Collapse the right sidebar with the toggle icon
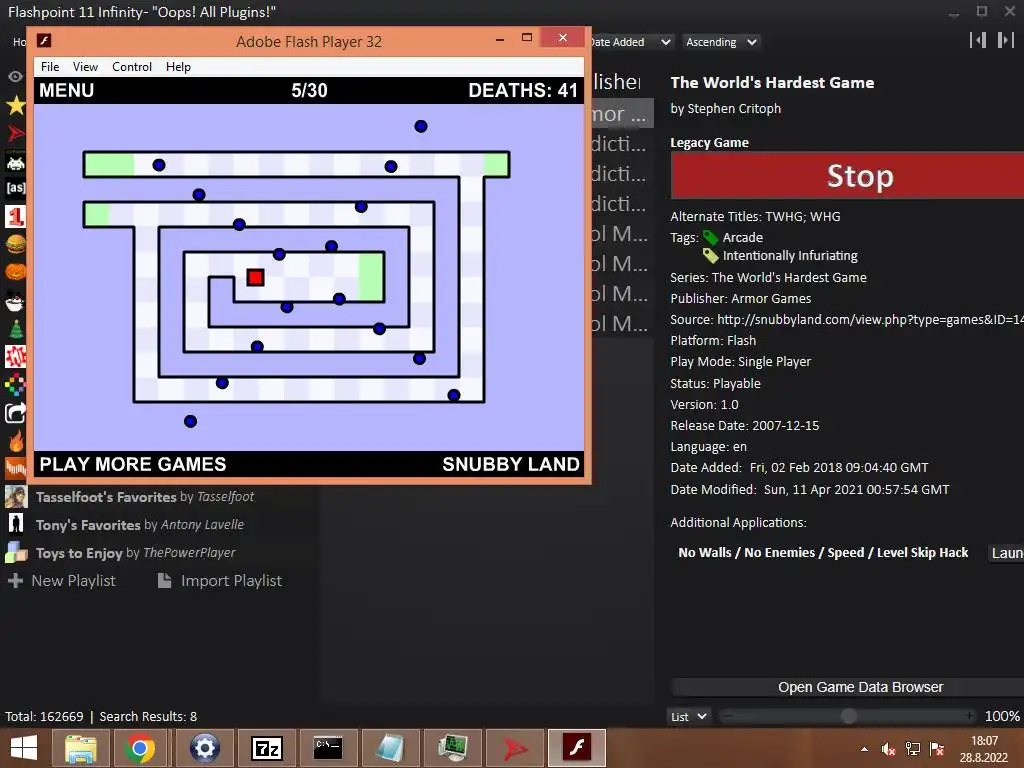Viewport: 1024px width, 768px height. click(x=1005, y=40)
